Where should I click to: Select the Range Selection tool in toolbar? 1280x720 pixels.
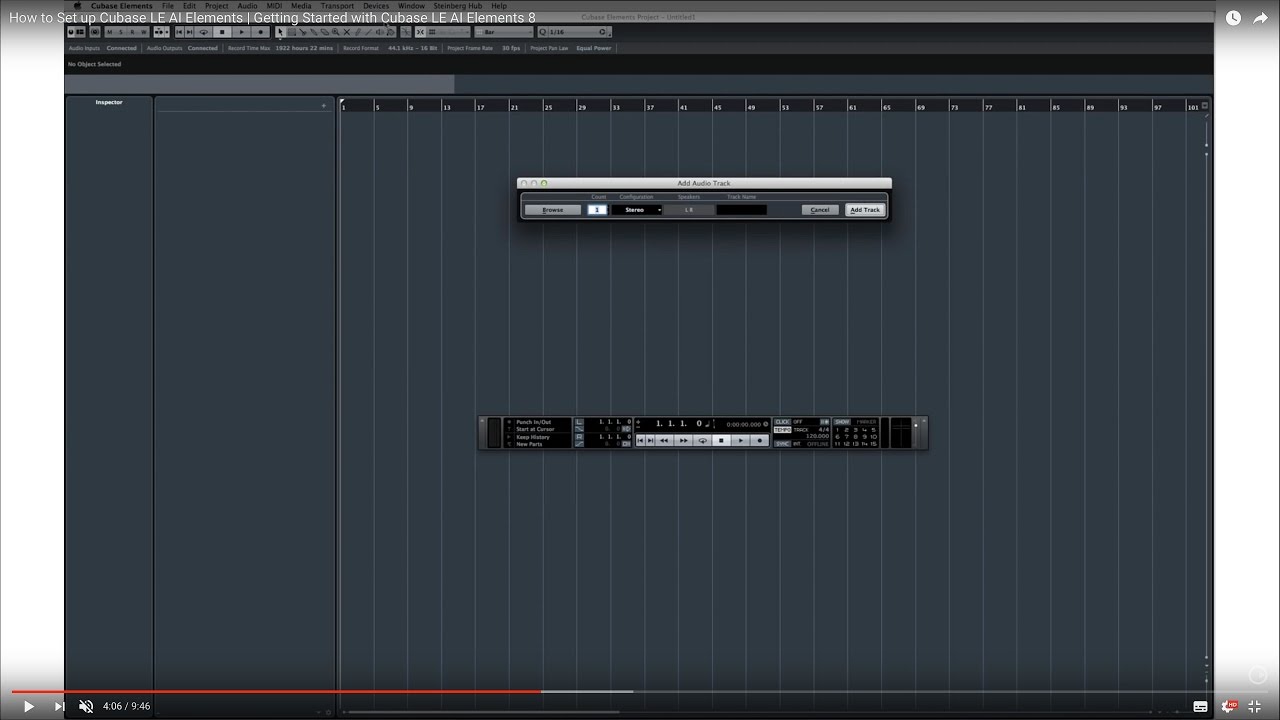pyautogui.click(x=291, y=32)
